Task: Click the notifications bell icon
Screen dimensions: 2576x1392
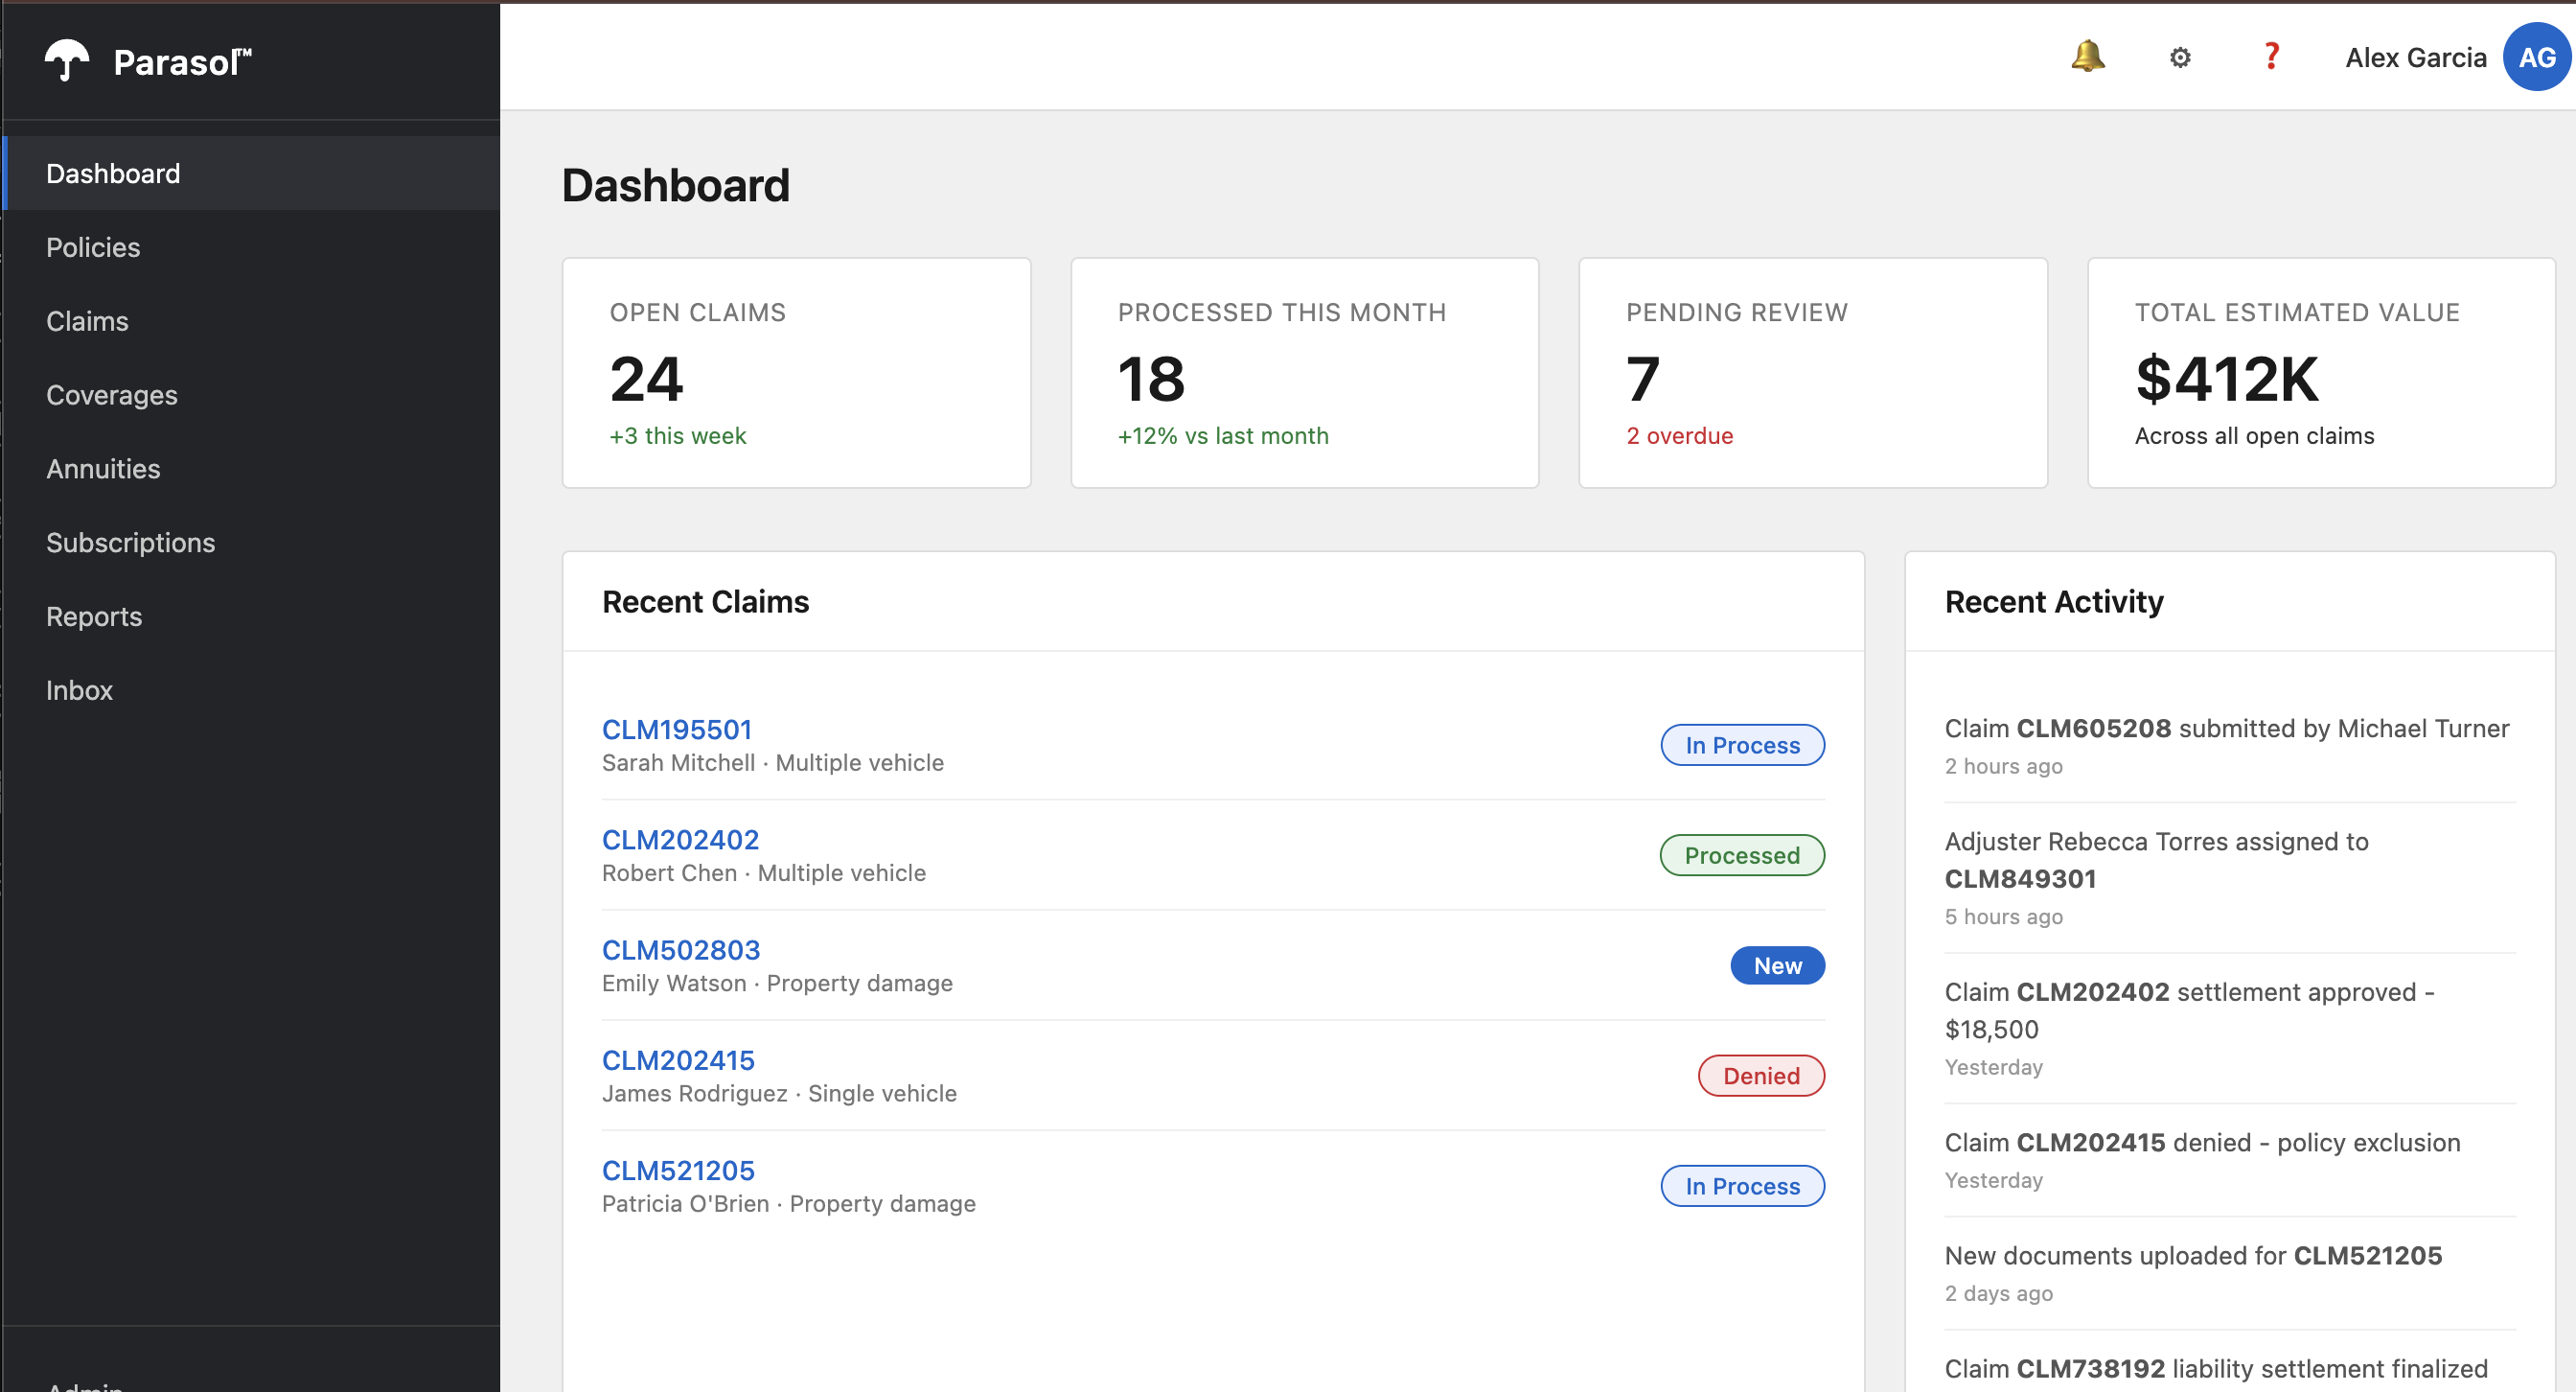Action: [2087, 57]
